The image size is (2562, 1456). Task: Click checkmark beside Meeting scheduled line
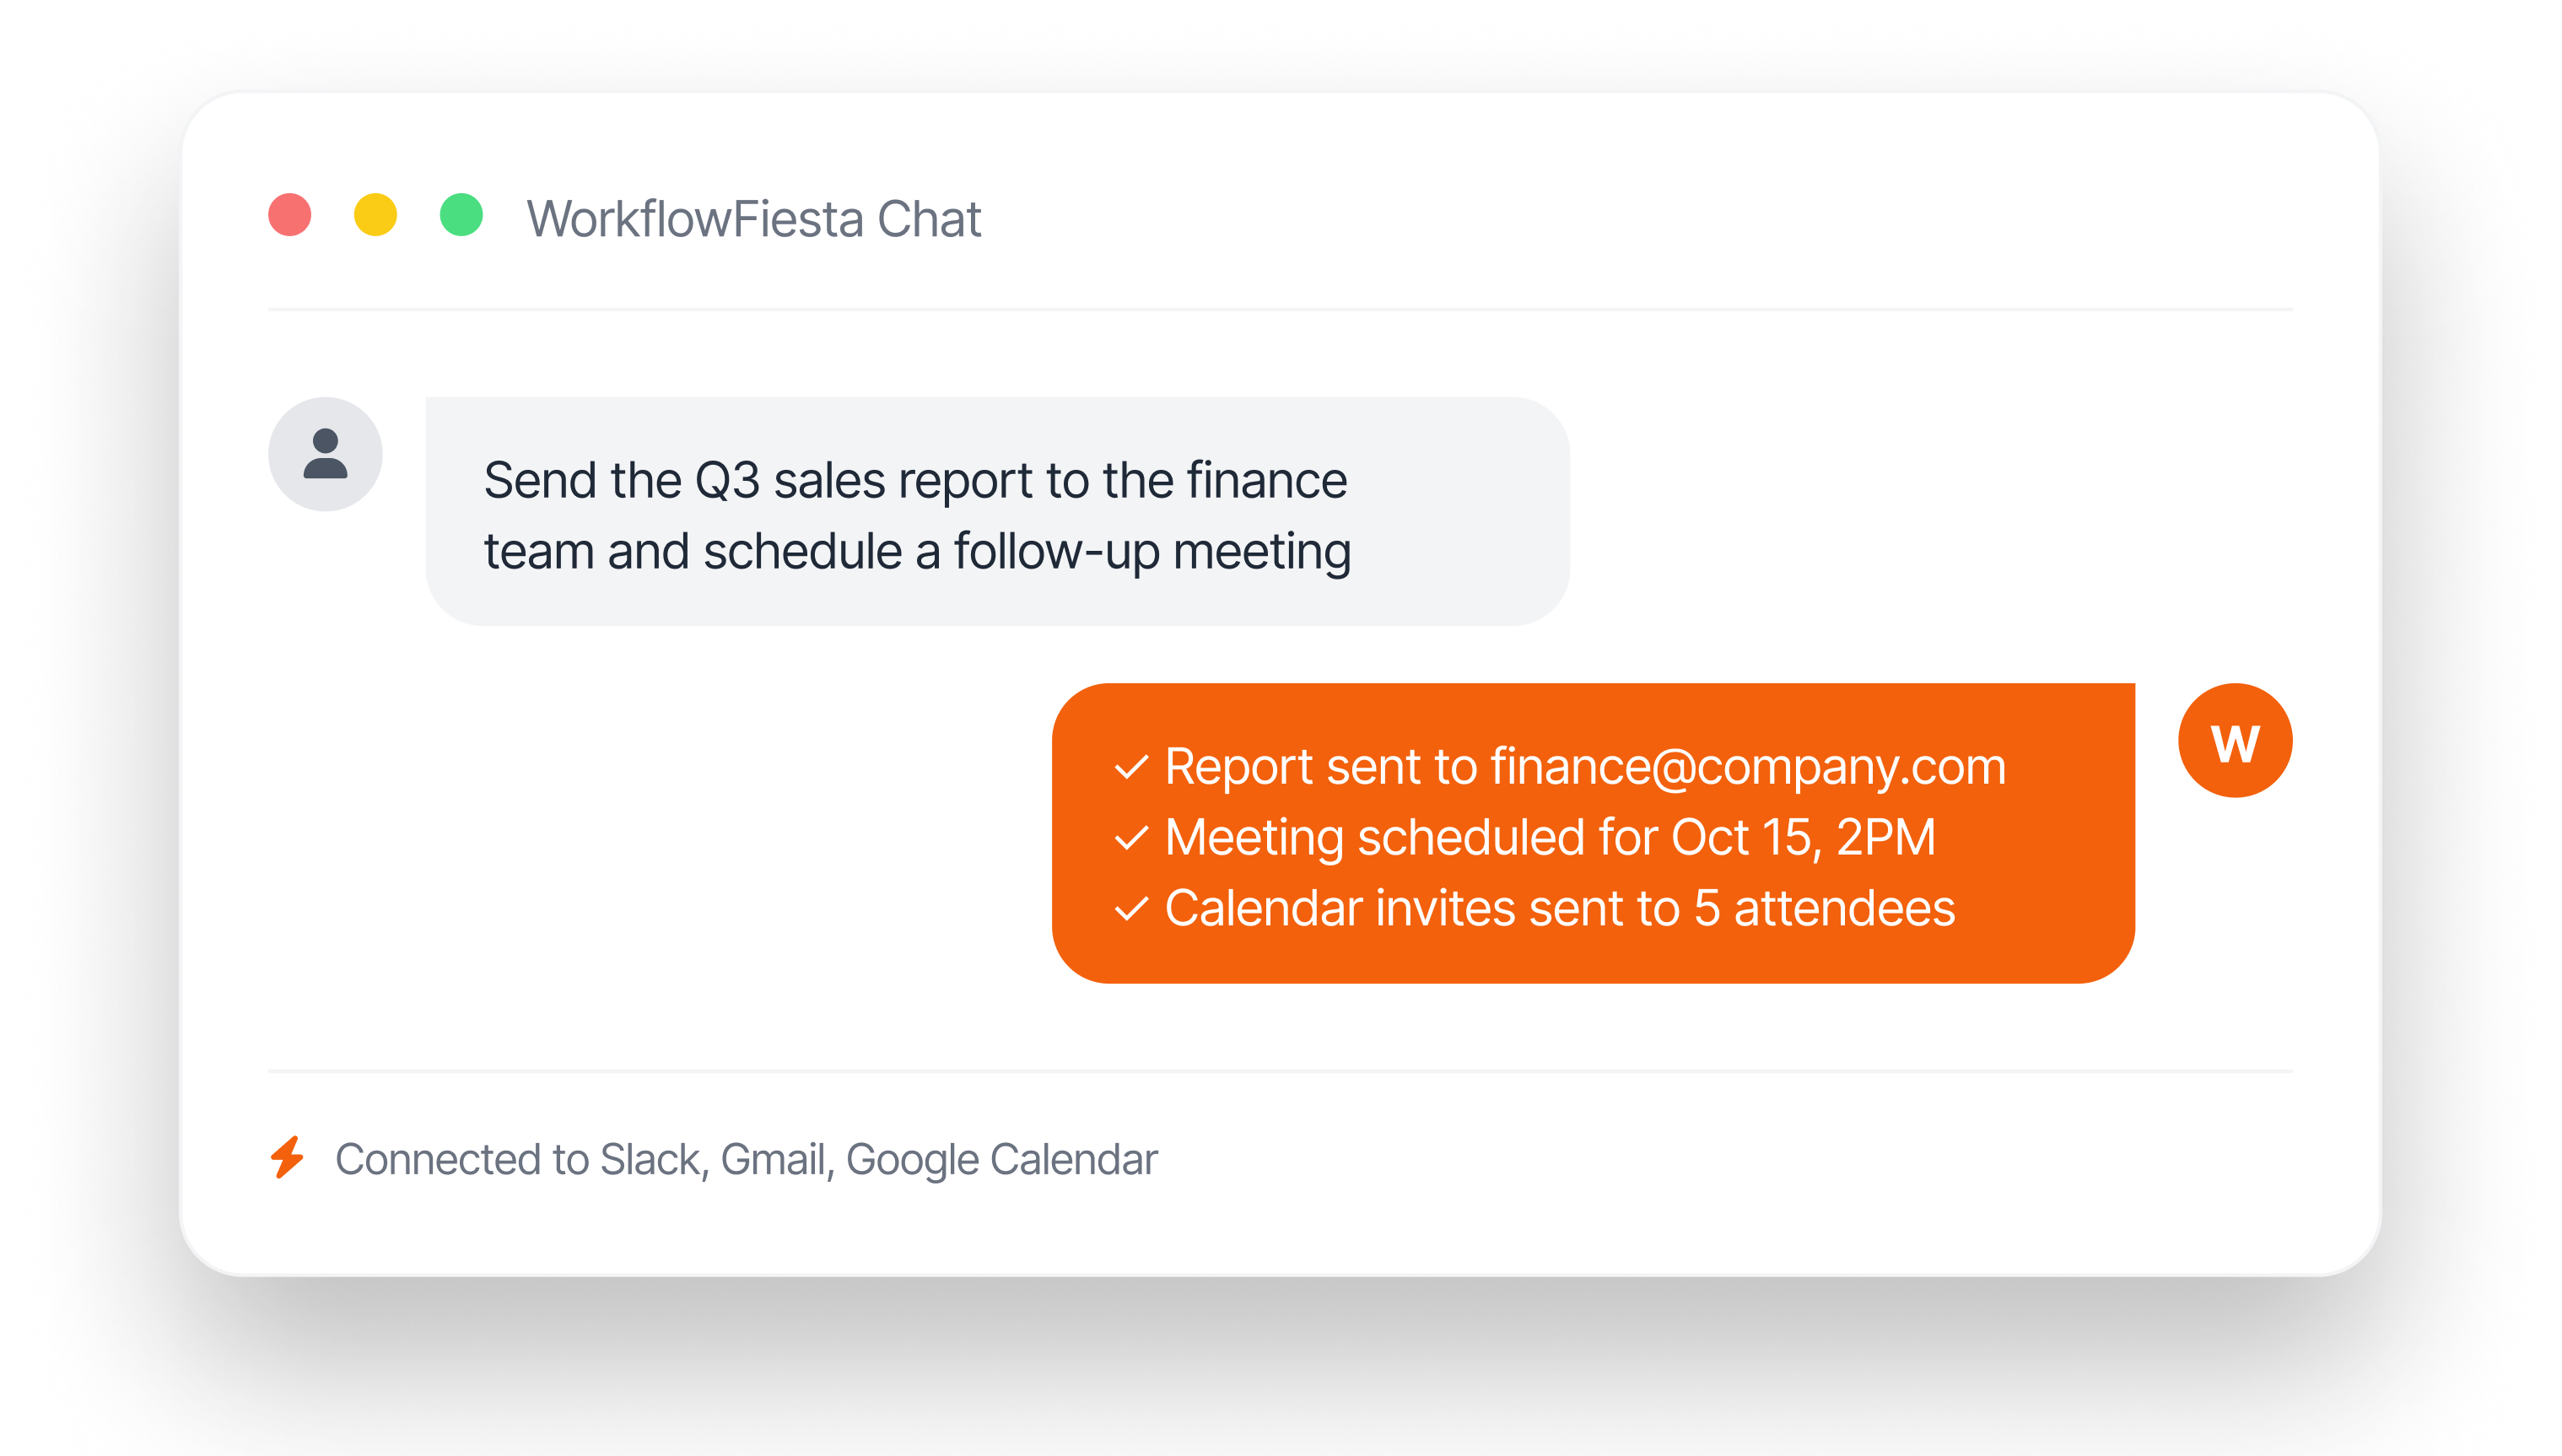pos(1131,839)
